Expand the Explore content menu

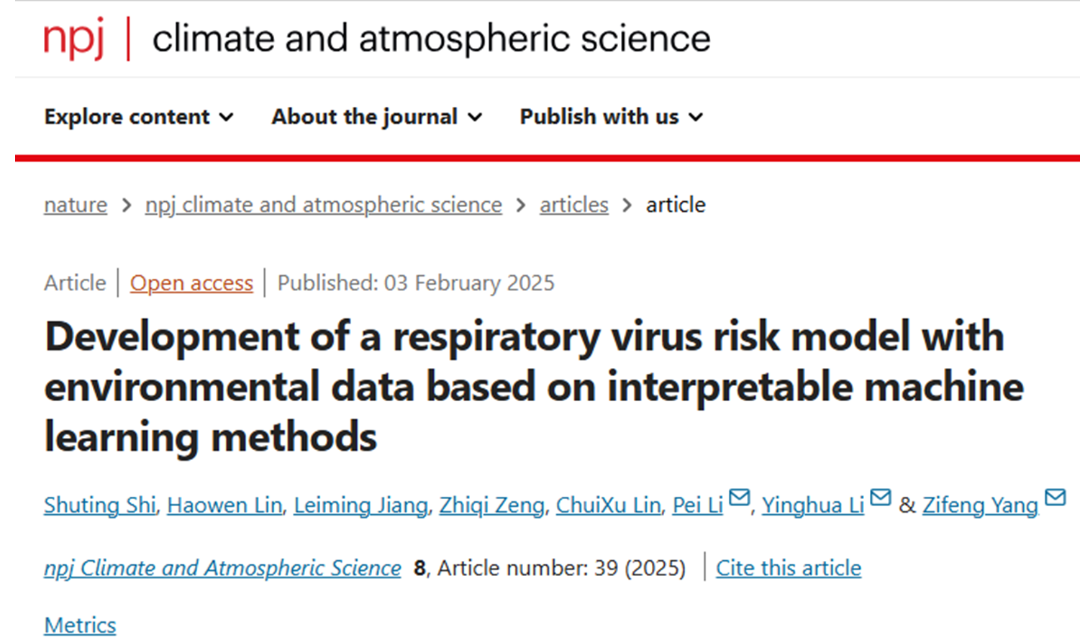pos(139,117)
